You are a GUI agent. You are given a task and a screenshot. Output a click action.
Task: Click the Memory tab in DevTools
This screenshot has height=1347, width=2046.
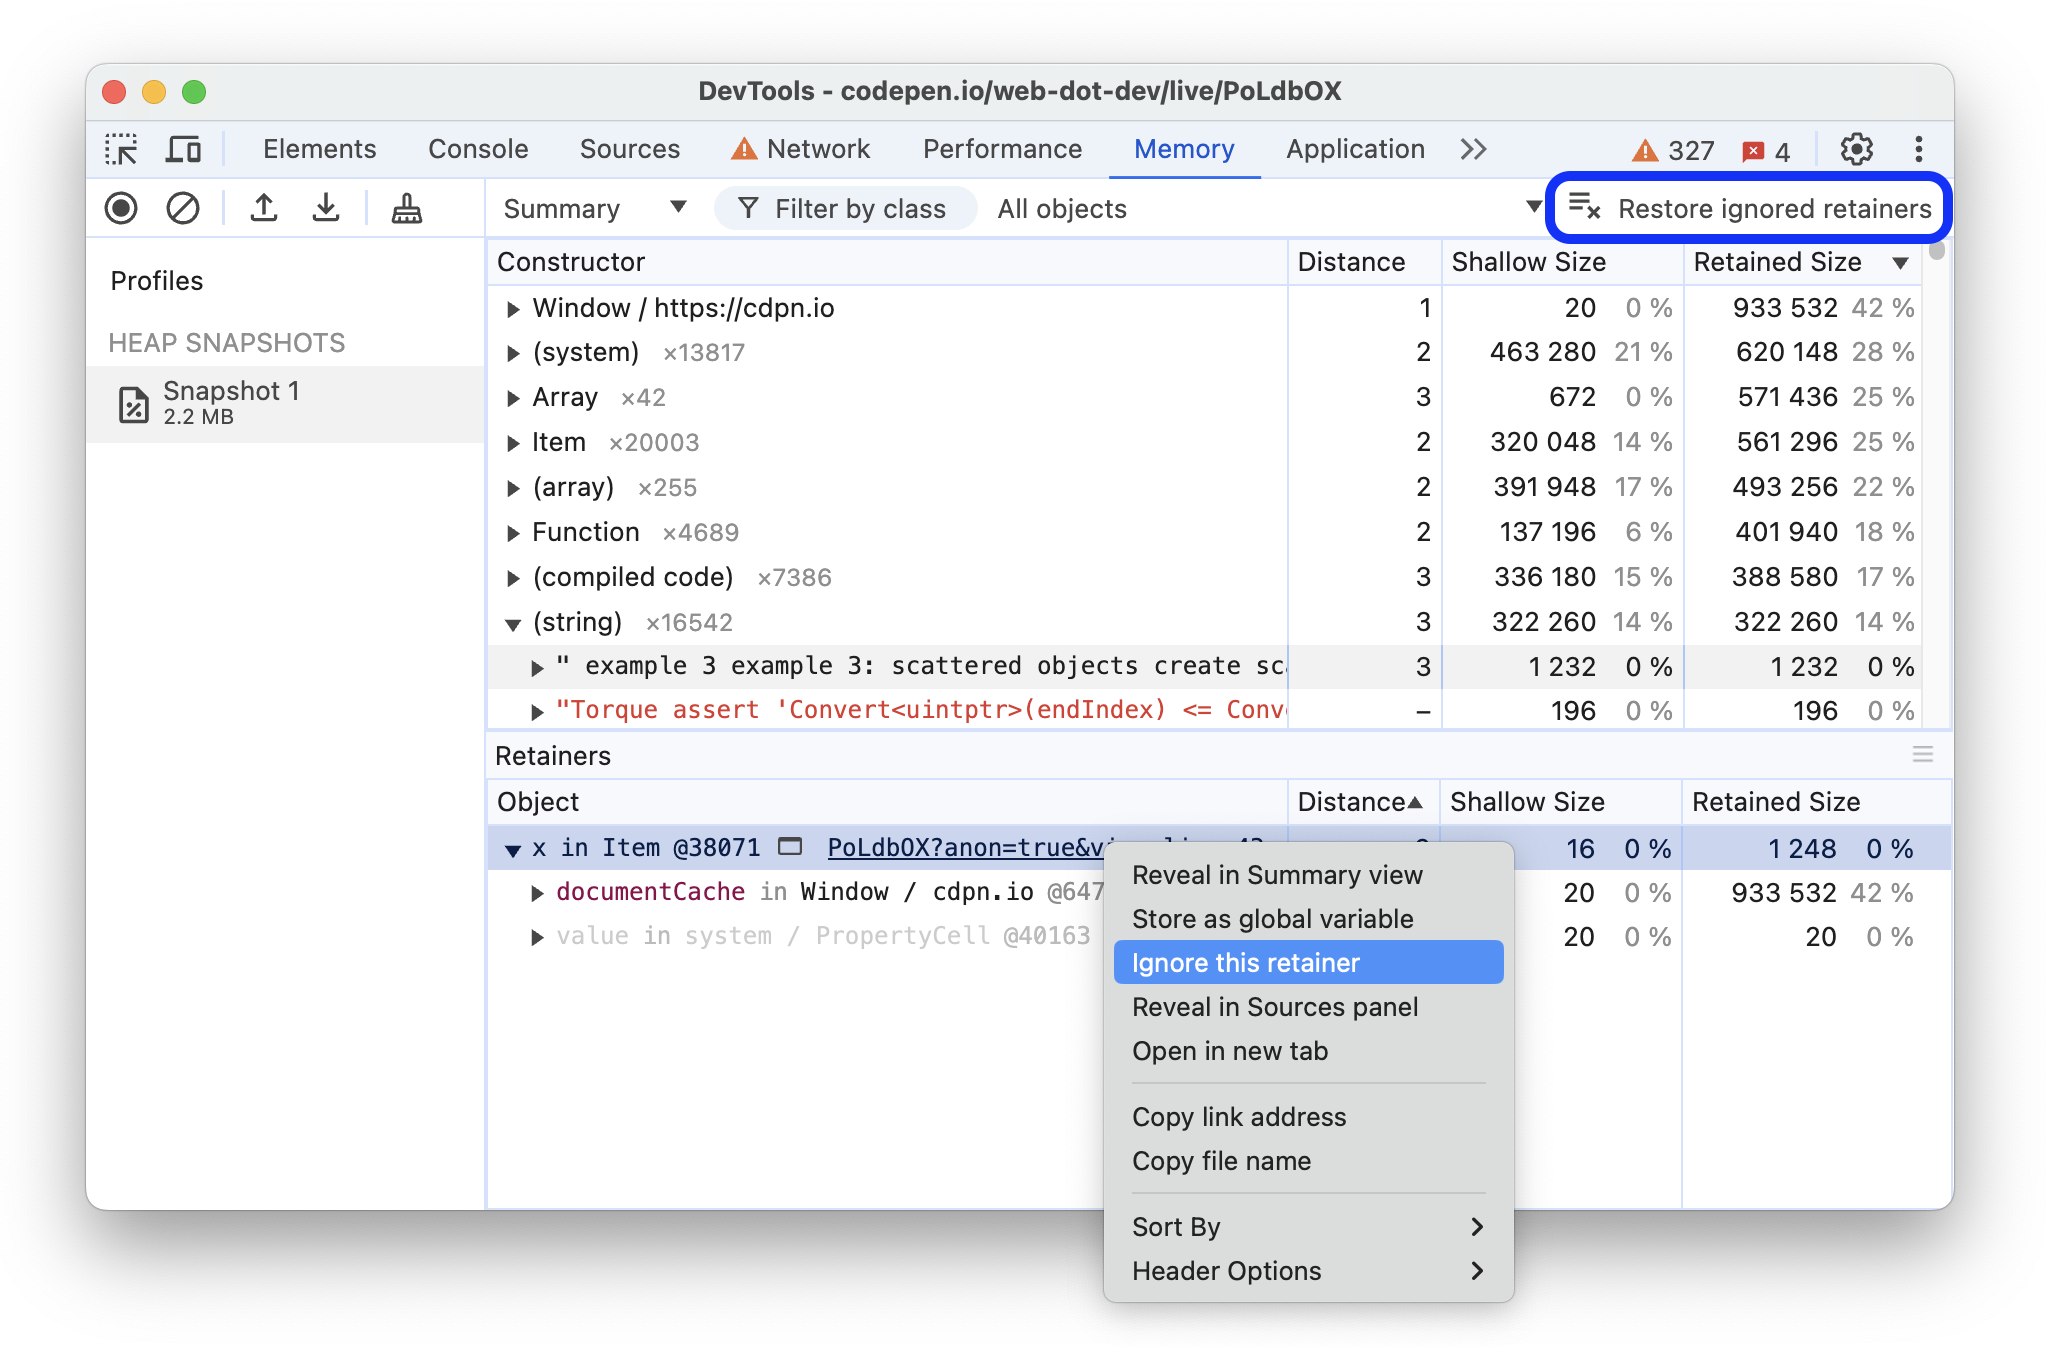pos(1186,147)
